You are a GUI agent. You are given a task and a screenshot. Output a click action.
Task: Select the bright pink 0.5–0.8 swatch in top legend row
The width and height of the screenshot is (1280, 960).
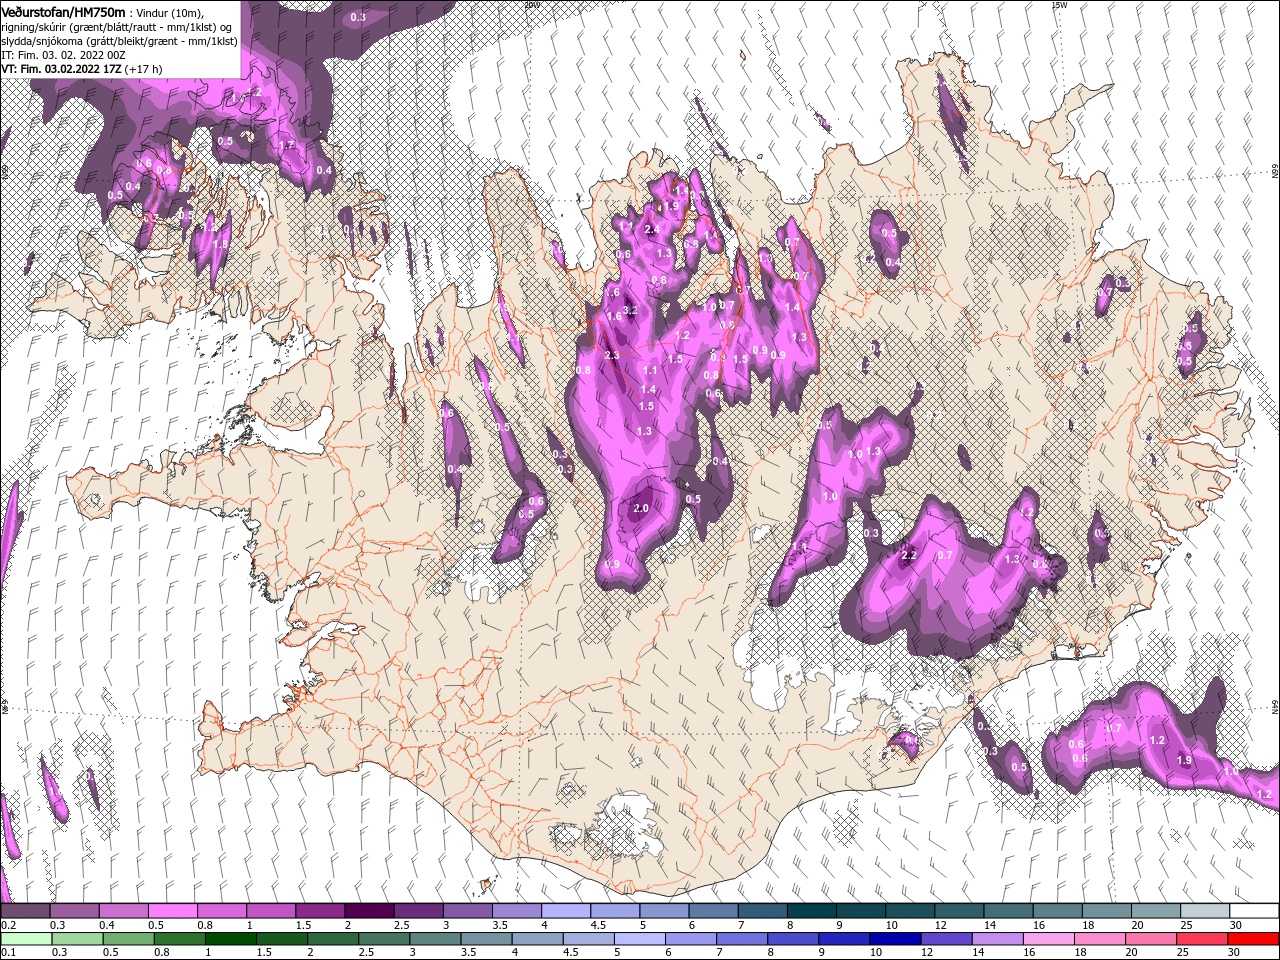[172, 911]
